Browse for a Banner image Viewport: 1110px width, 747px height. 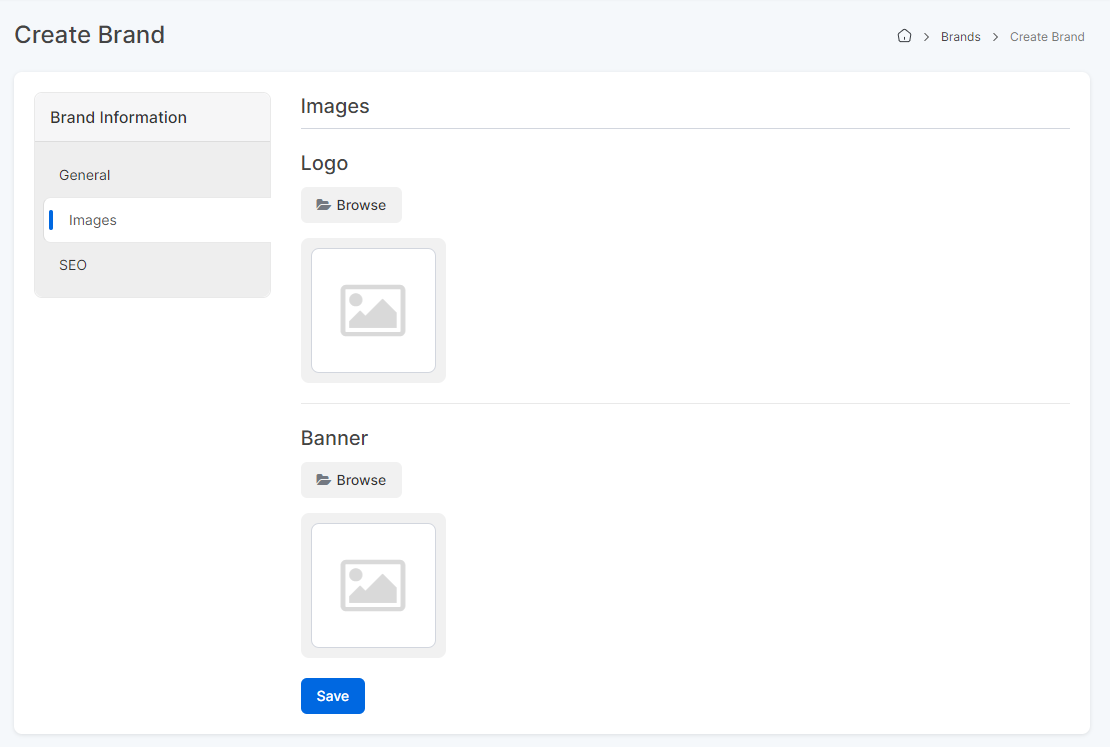(351, 480)
